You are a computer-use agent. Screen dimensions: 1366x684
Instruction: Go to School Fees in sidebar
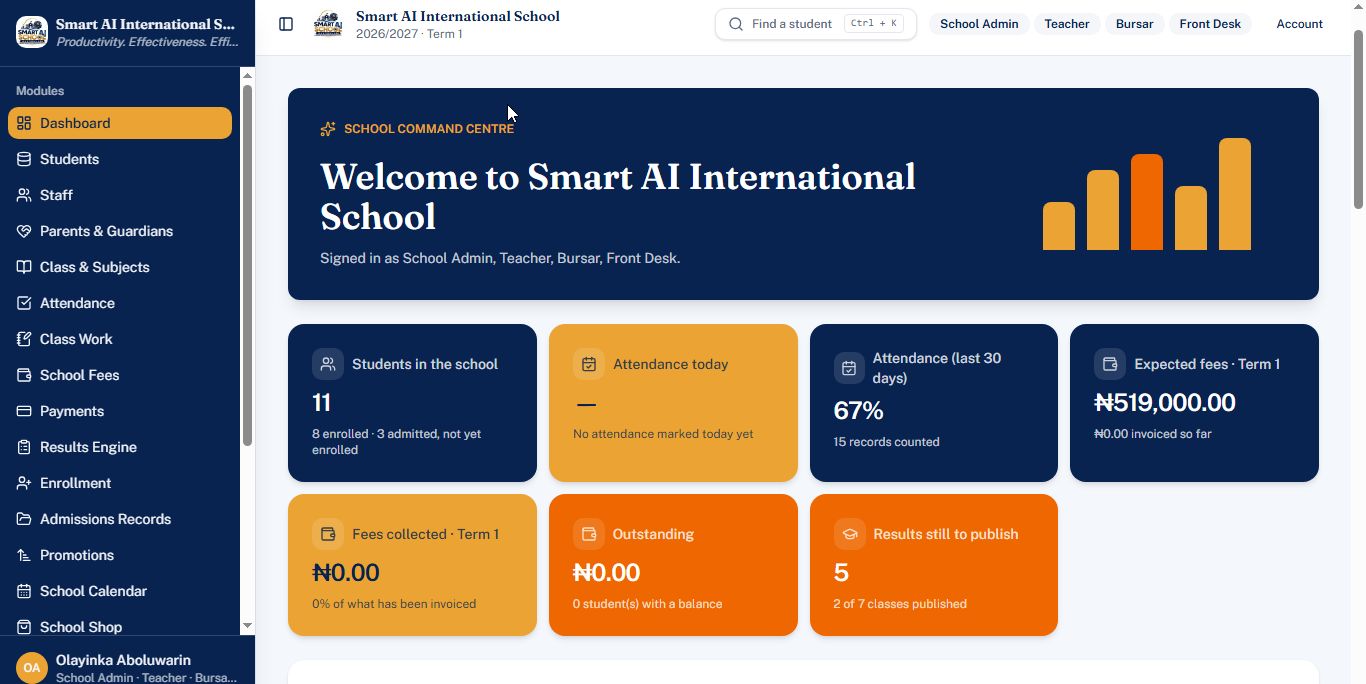(x=120, y=375)
